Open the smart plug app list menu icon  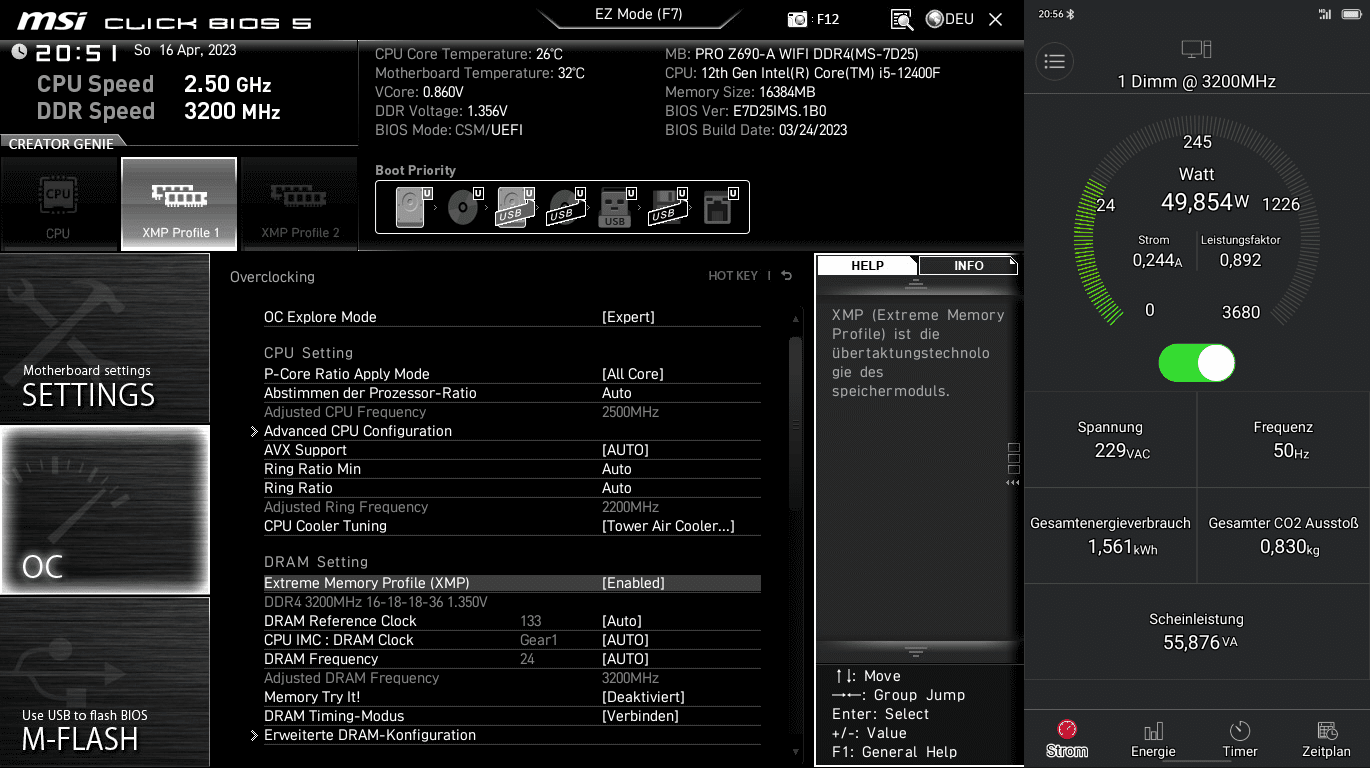point(1054,61)
